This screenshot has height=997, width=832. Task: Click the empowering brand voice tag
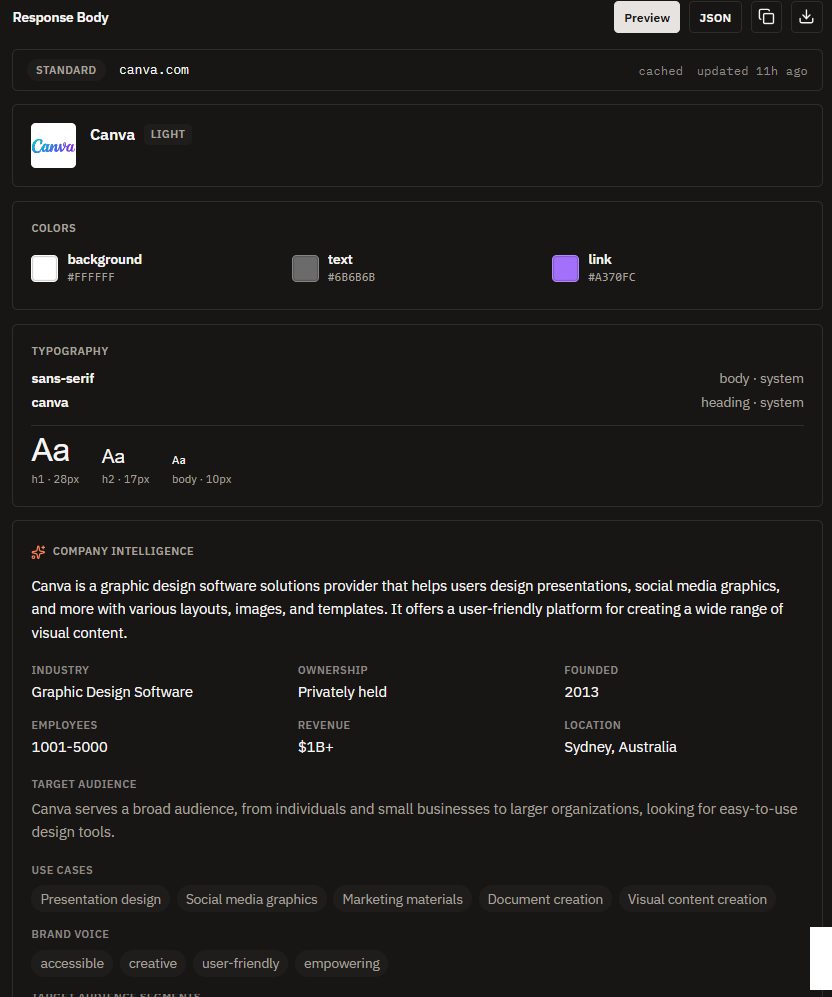pos(341,963)
